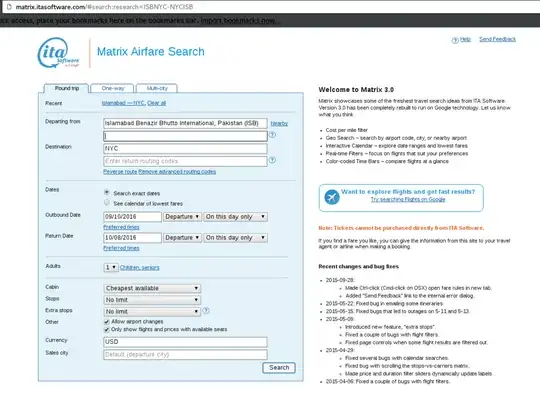This screenshot has width=540, height=393.
Task: Switch to the Multi-city tab
Action: [157, 88]
